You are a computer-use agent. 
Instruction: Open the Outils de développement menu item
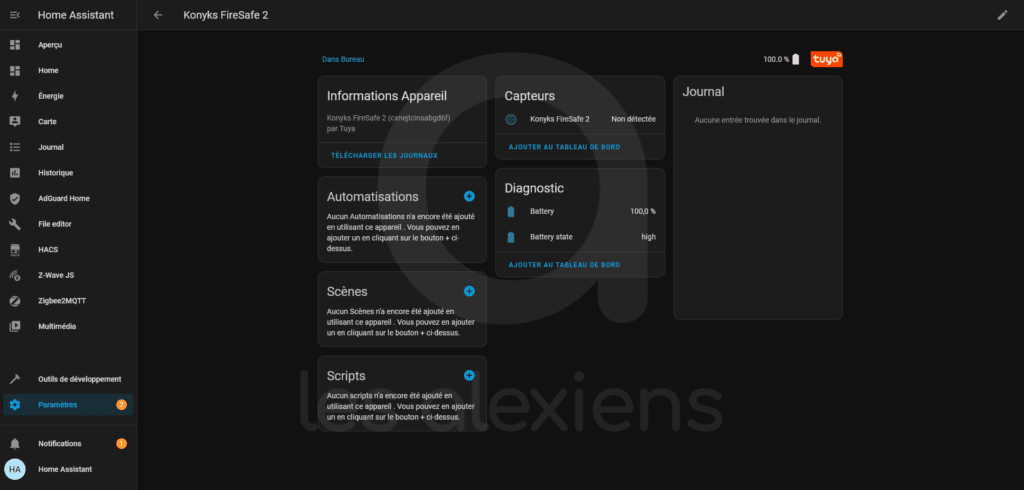68,379
